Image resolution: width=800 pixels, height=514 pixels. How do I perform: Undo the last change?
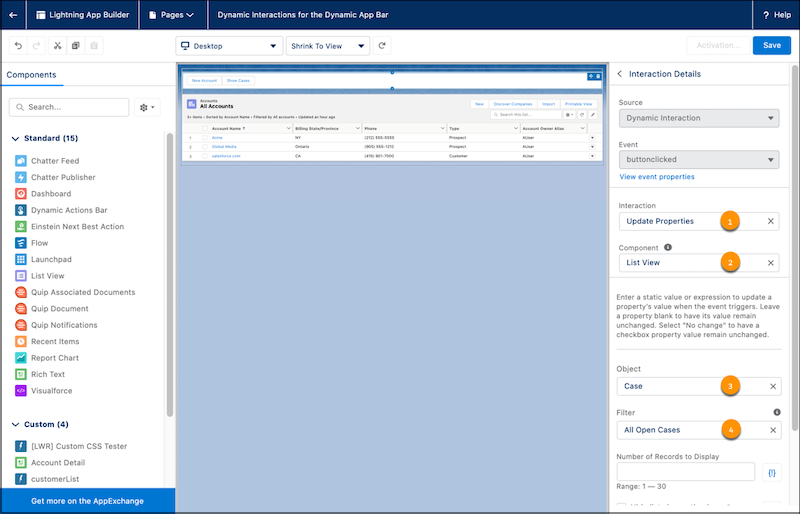click(18, 45)
